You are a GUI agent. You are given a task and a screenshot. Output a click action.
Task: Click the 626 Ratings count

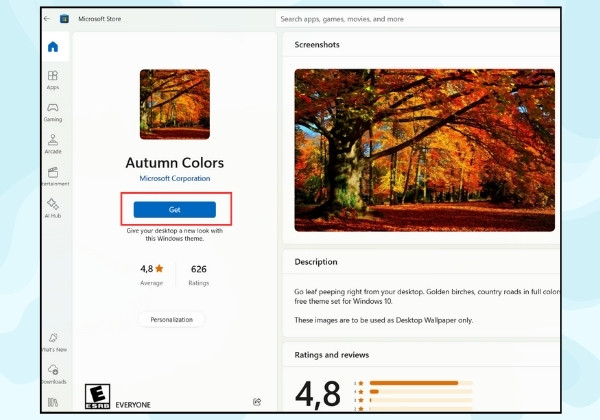click(x=199, y=275)
